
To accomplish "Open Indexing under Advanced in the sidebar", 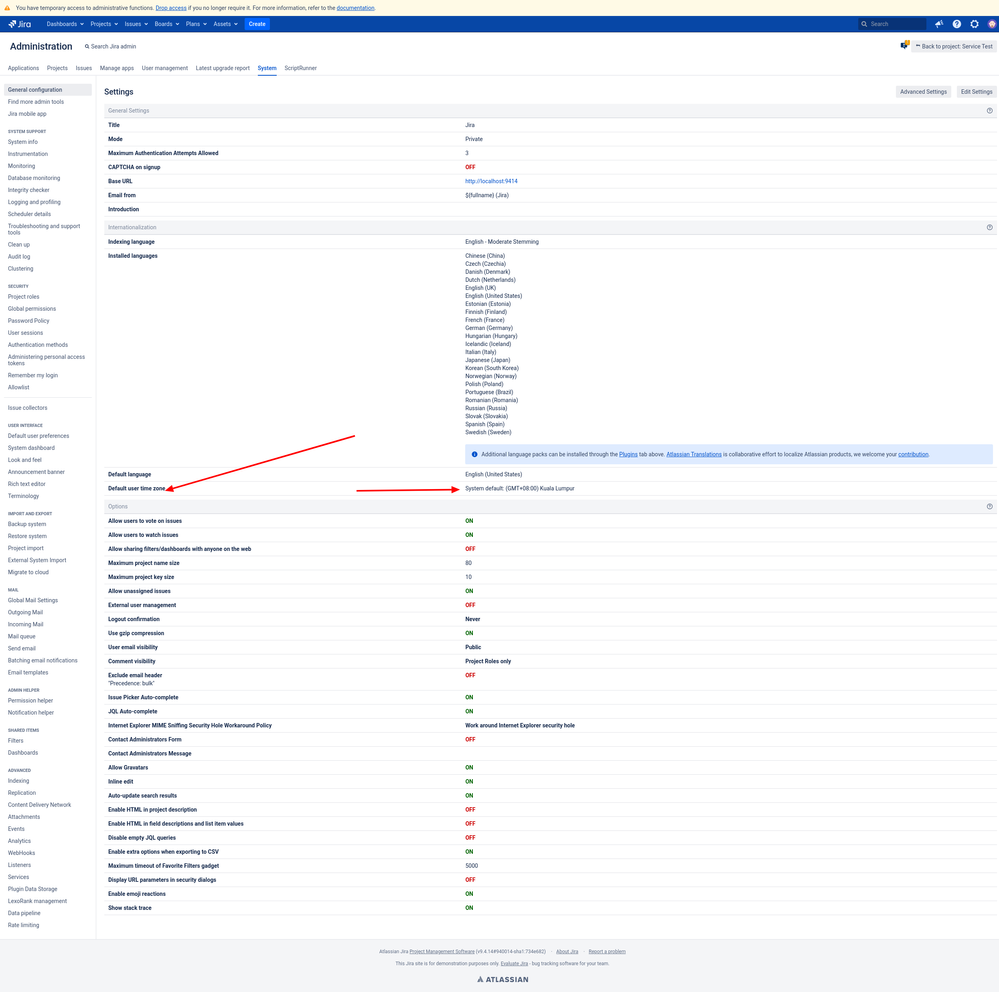I will [18, 781].
